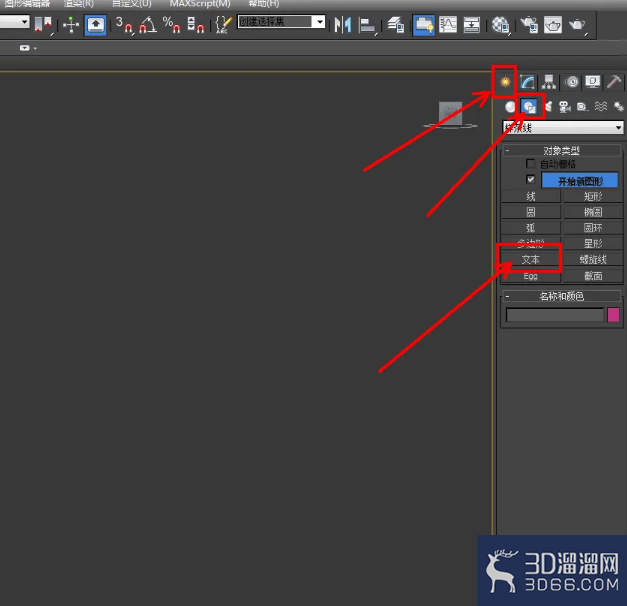Click the ViewCube in the viewport

point(451,115)
